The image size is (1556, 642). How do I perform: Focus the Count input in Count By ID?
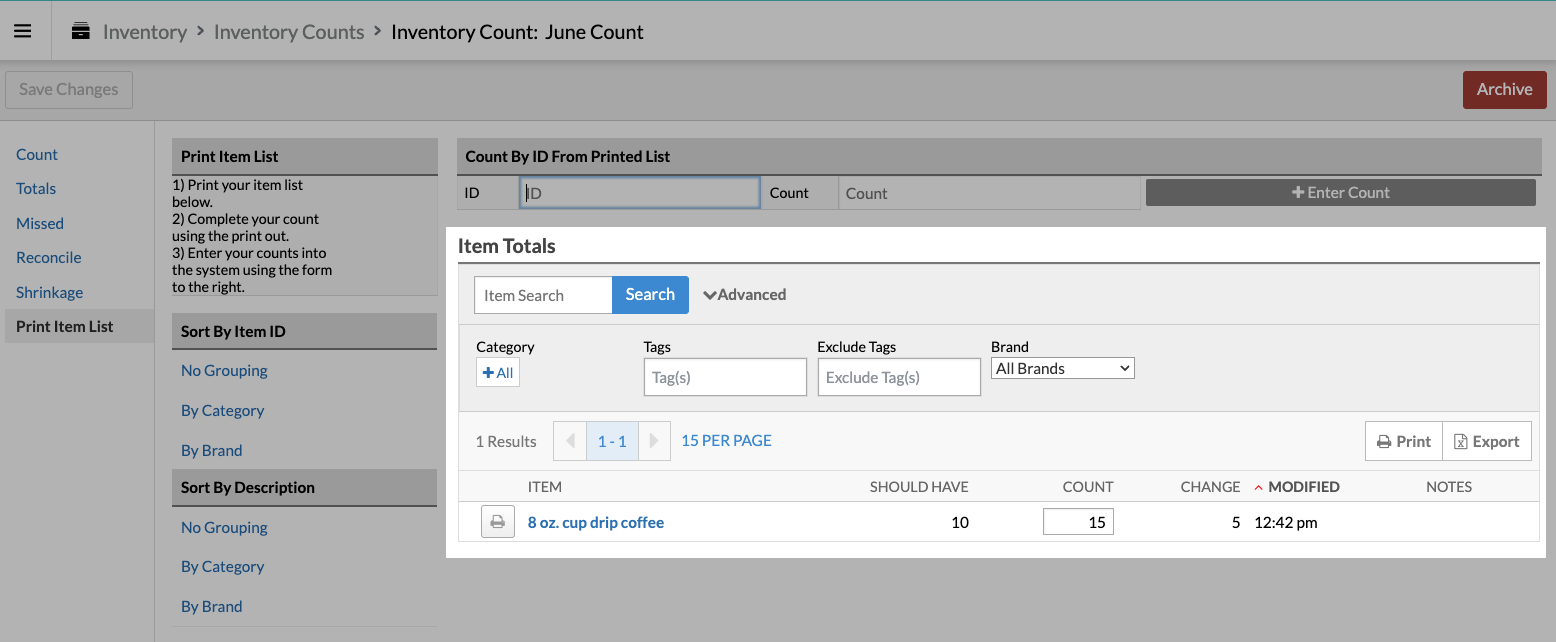[x=989, y=193]
